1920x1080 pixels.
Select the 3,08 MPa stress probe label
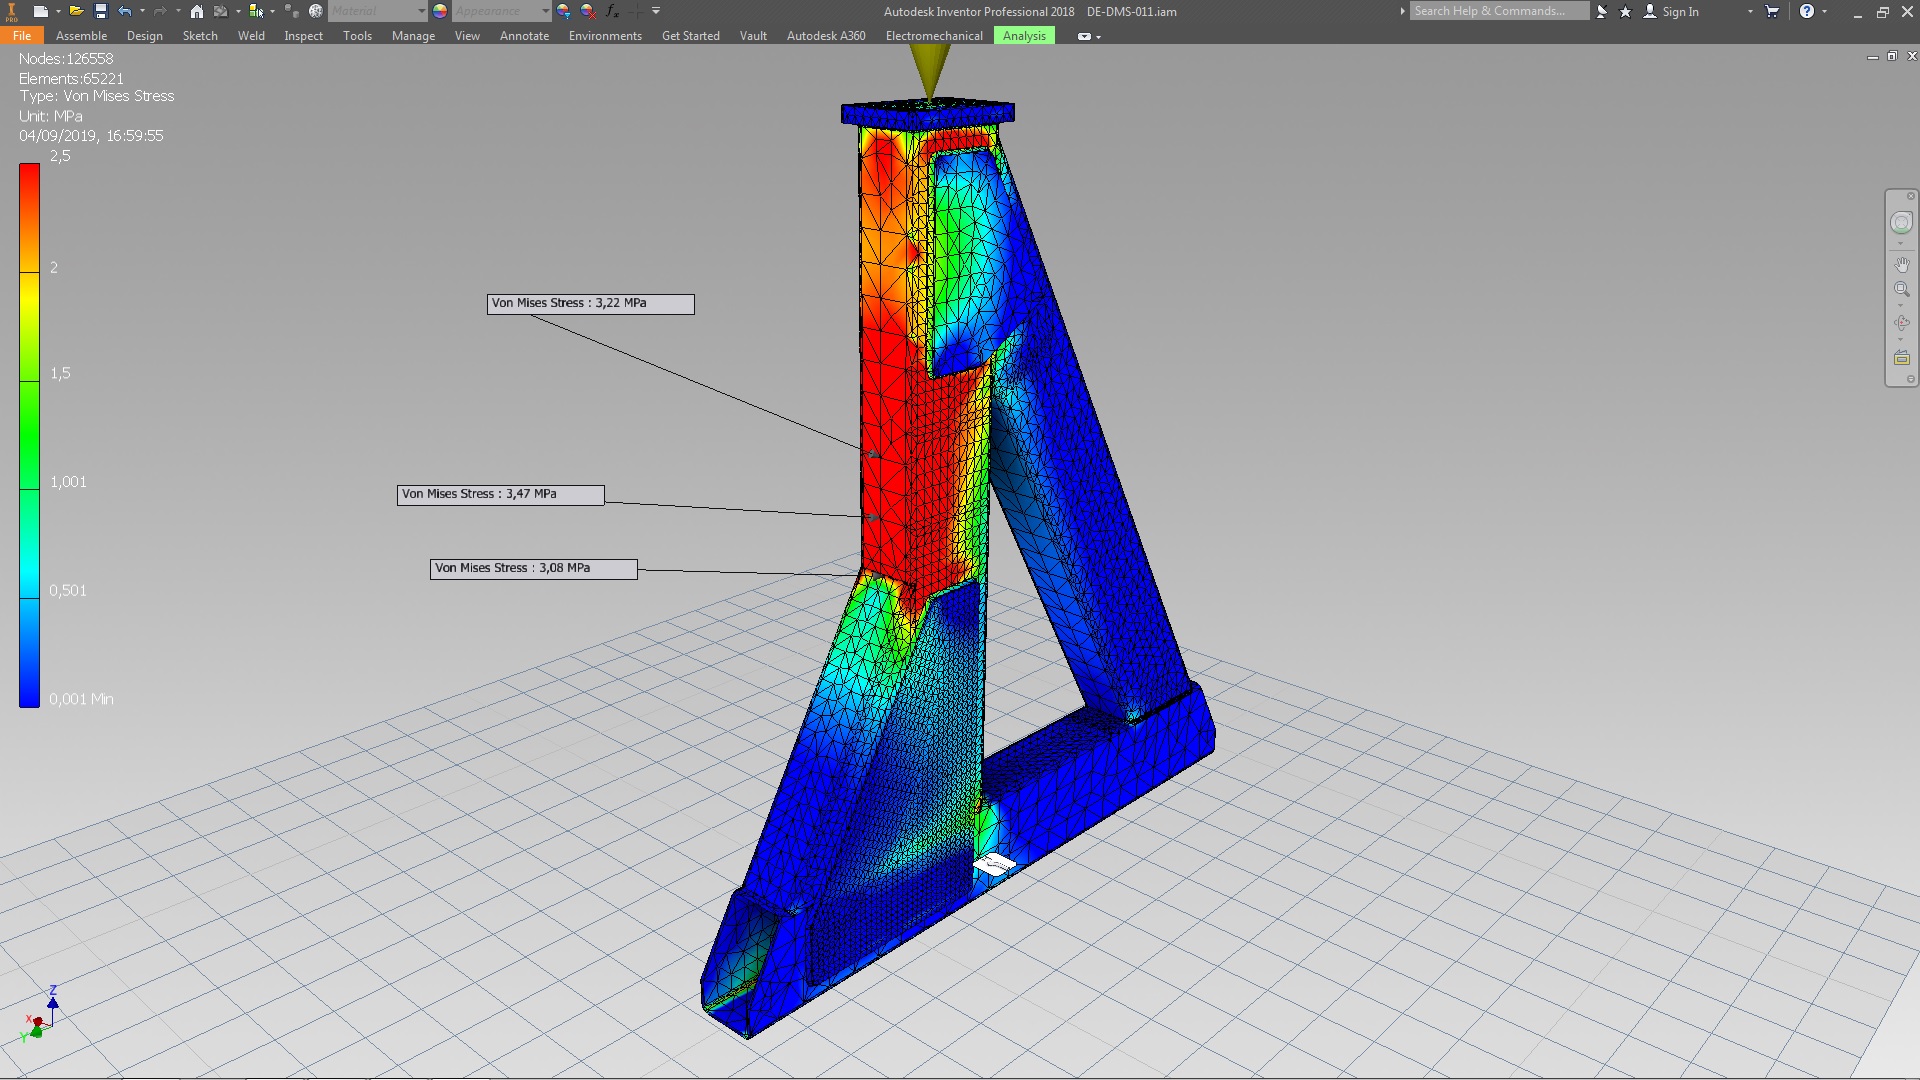click(533, 568)
